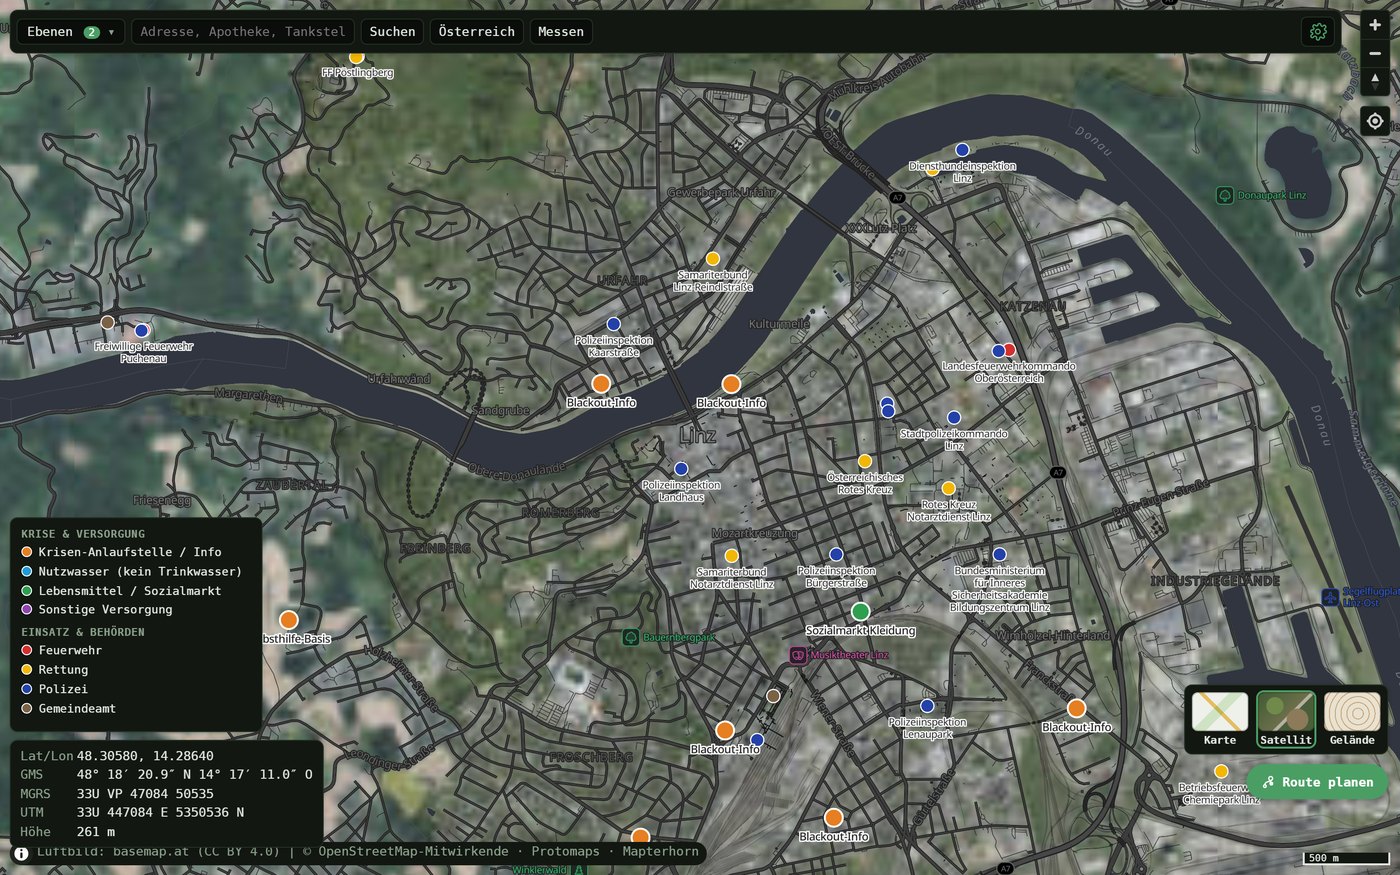Select the green Sozialmarkt Kleidung marker
Screen dimensions: 1400x875
tap(860, 611)
